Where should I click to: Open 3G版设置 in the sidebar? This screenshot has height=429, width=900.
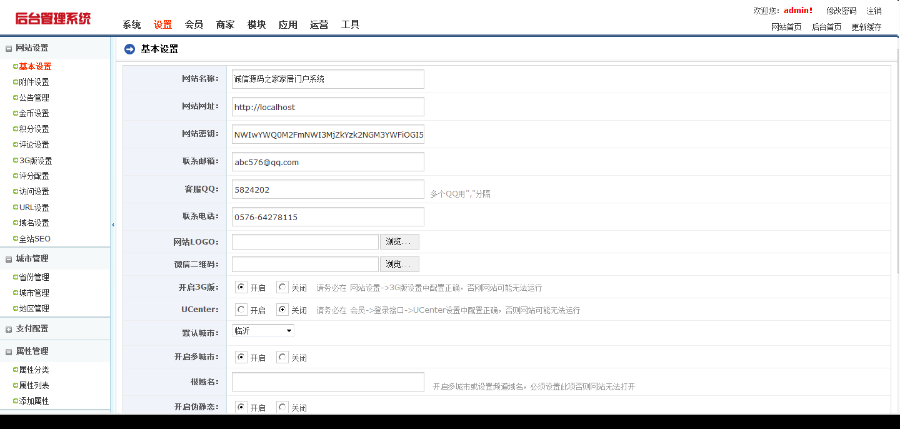point(36,161)
